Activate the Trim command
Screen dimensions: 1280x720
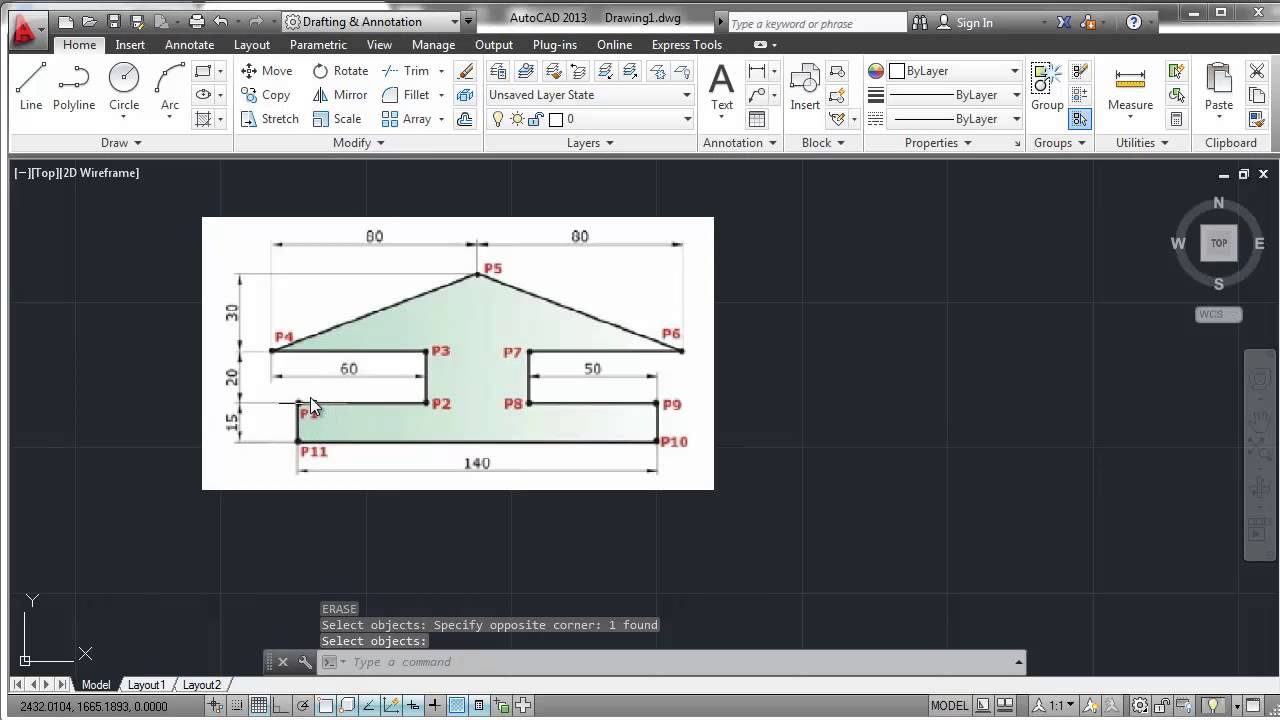point(406,71)
